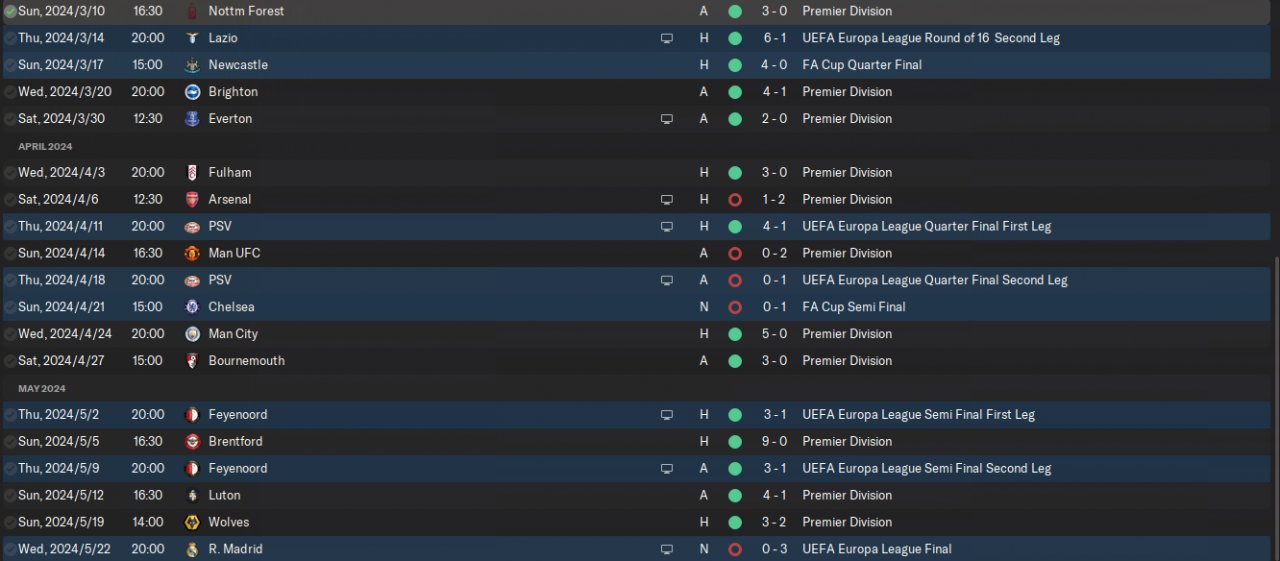Open UEFA Europa League Final competition
The width and height of the screenshot is (1280, 561).
[877, 549]
